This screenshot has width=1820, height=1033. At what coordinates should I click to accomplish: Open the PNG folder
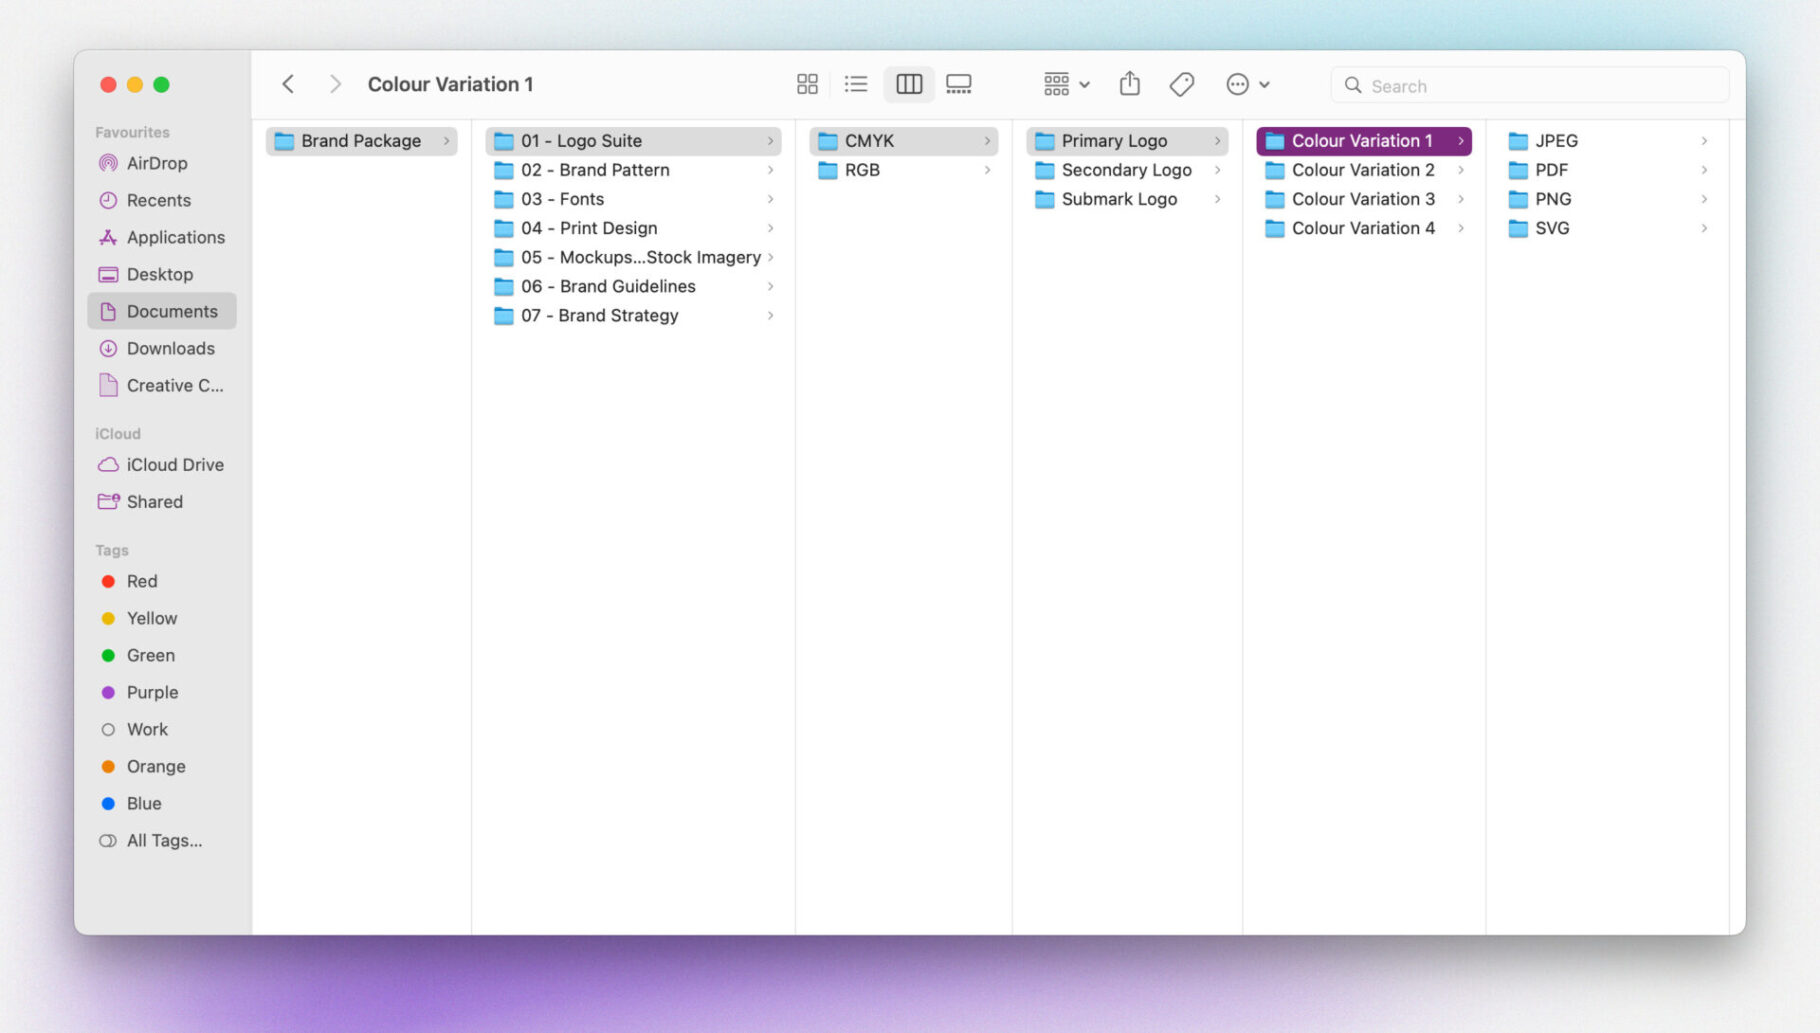click(x=1608, y=199)
